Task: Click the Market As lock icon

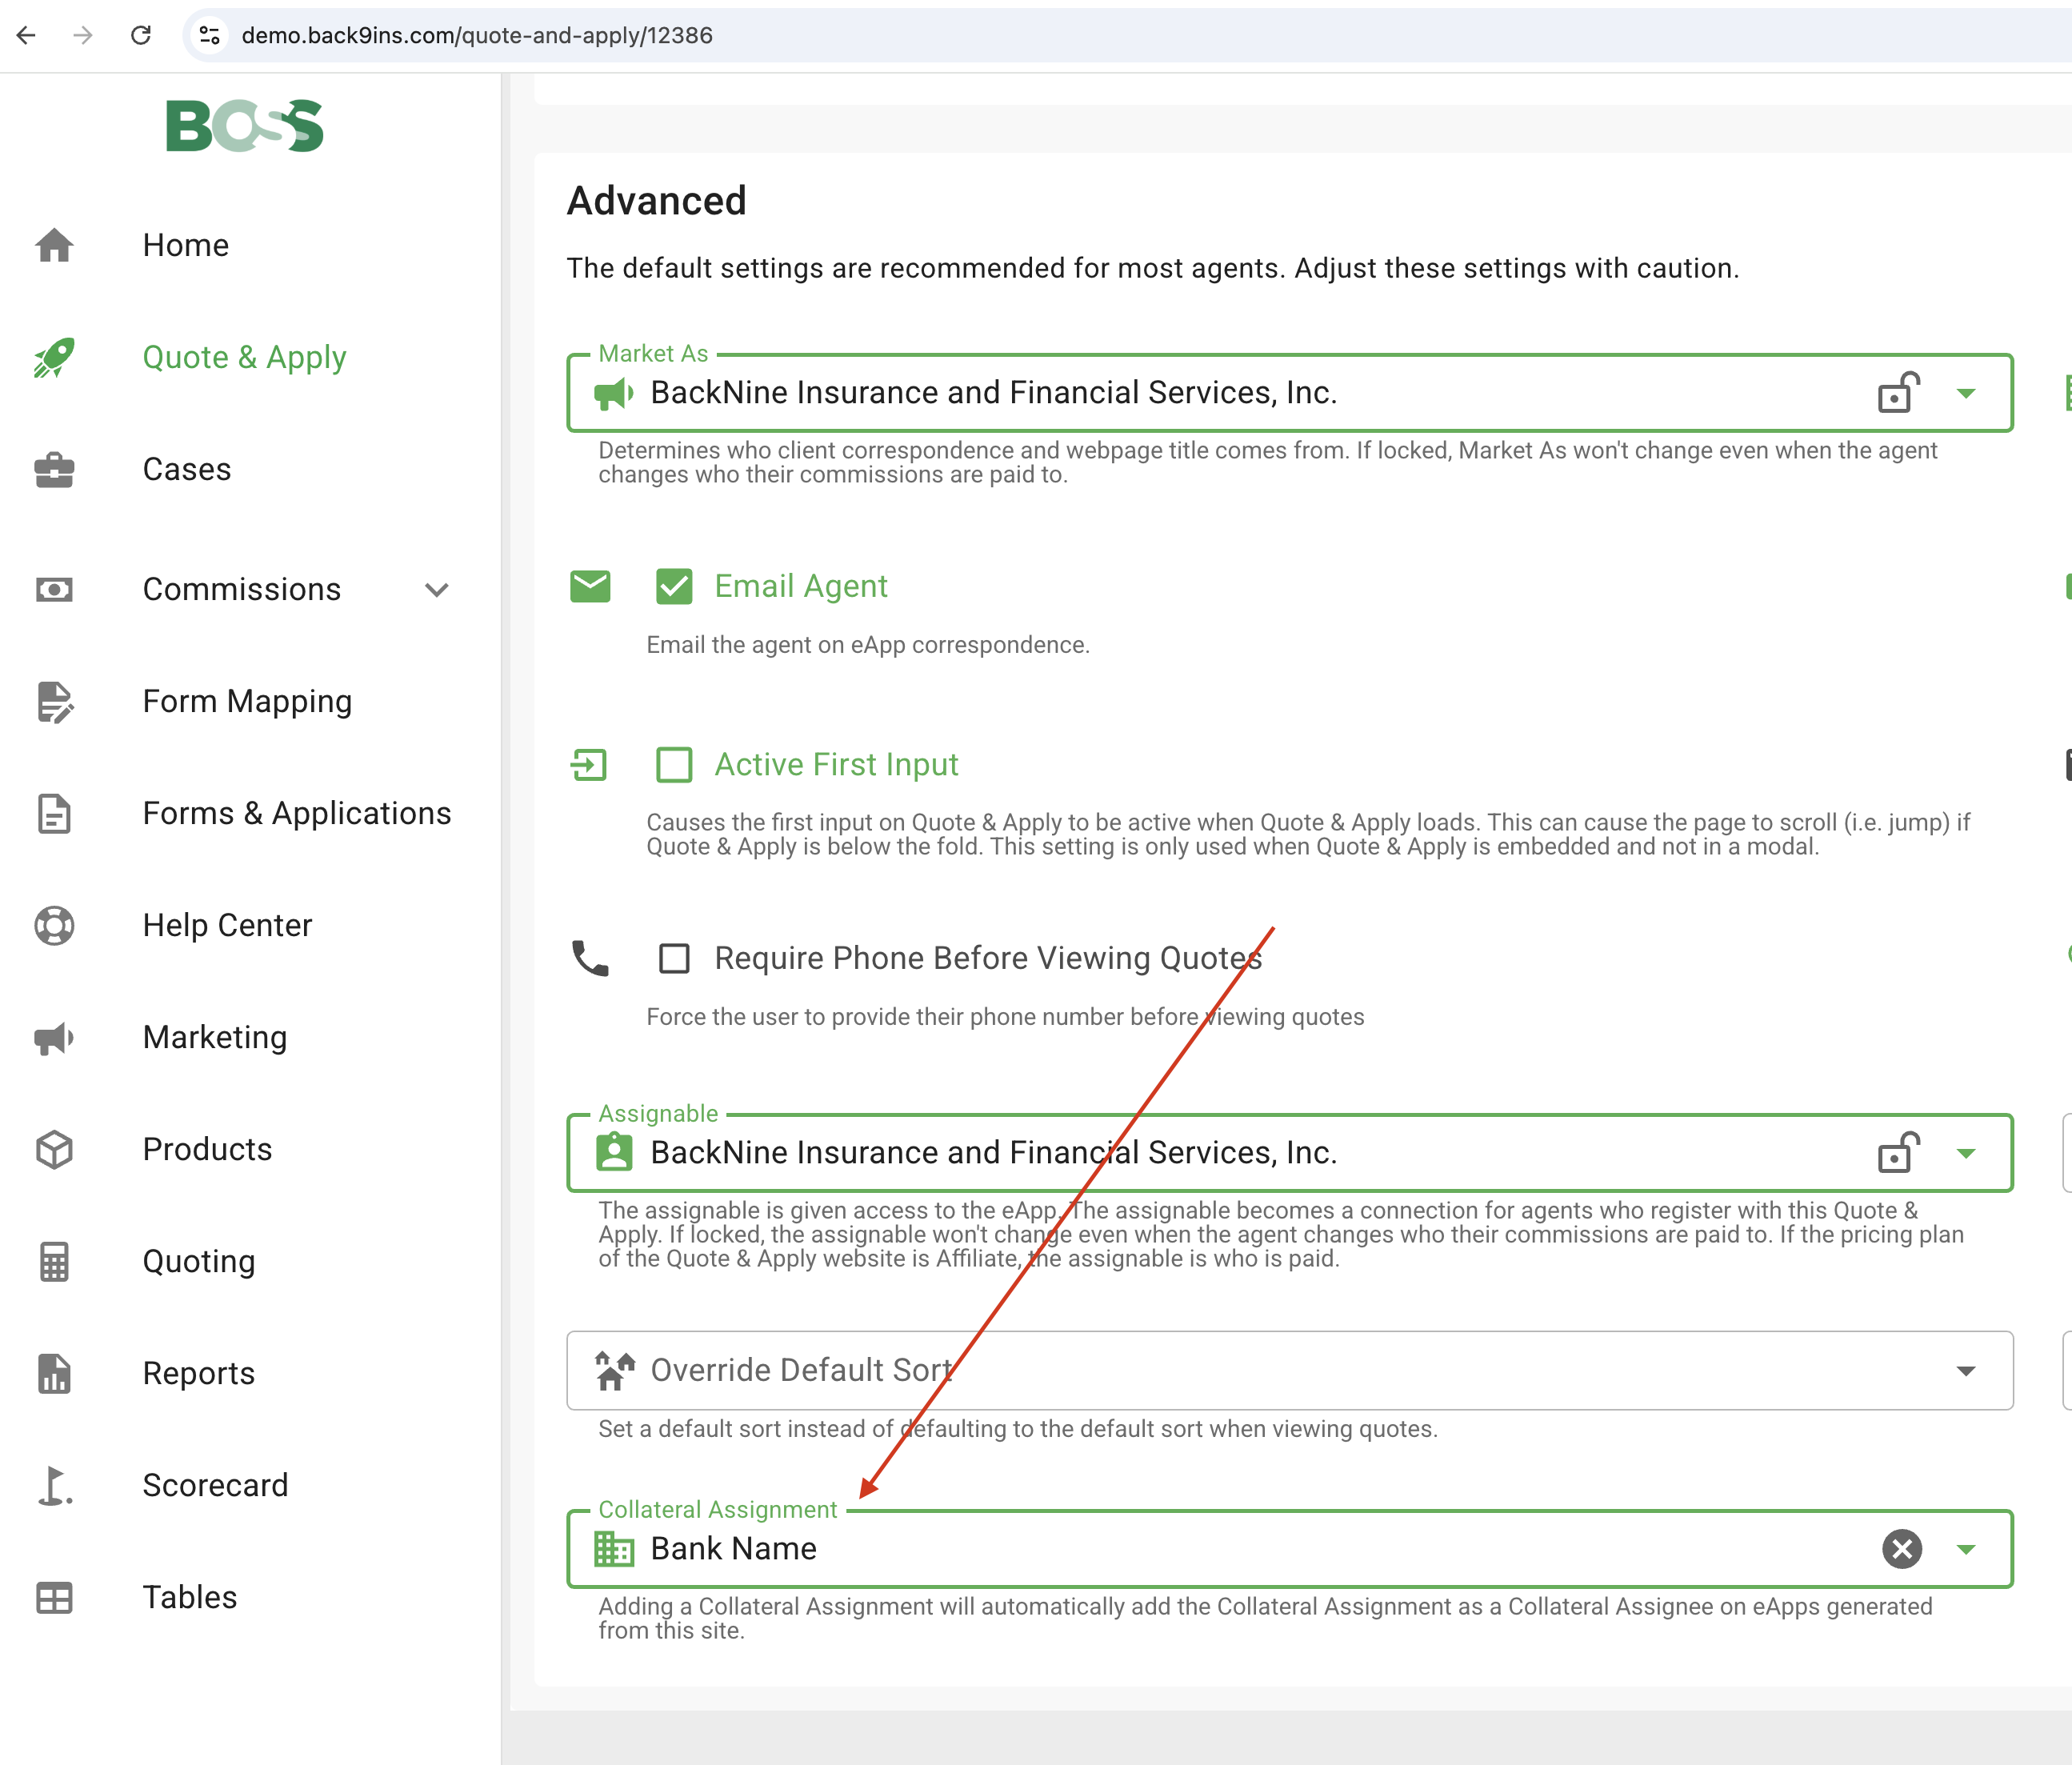Action: pos(1897,393)
